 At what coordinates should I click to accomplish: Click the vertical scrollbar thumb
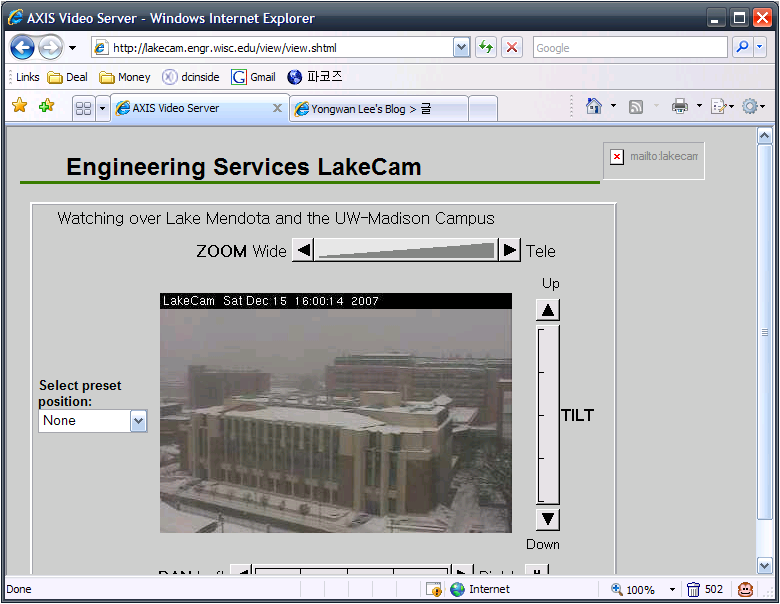click(765, 332)
